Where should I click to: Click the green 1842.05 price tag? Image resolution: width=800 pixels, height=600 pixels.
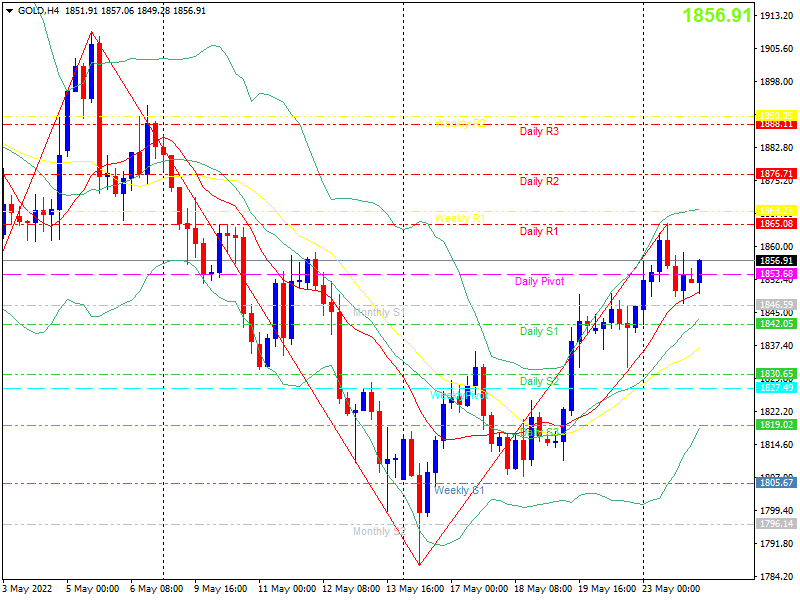[776, 324]
